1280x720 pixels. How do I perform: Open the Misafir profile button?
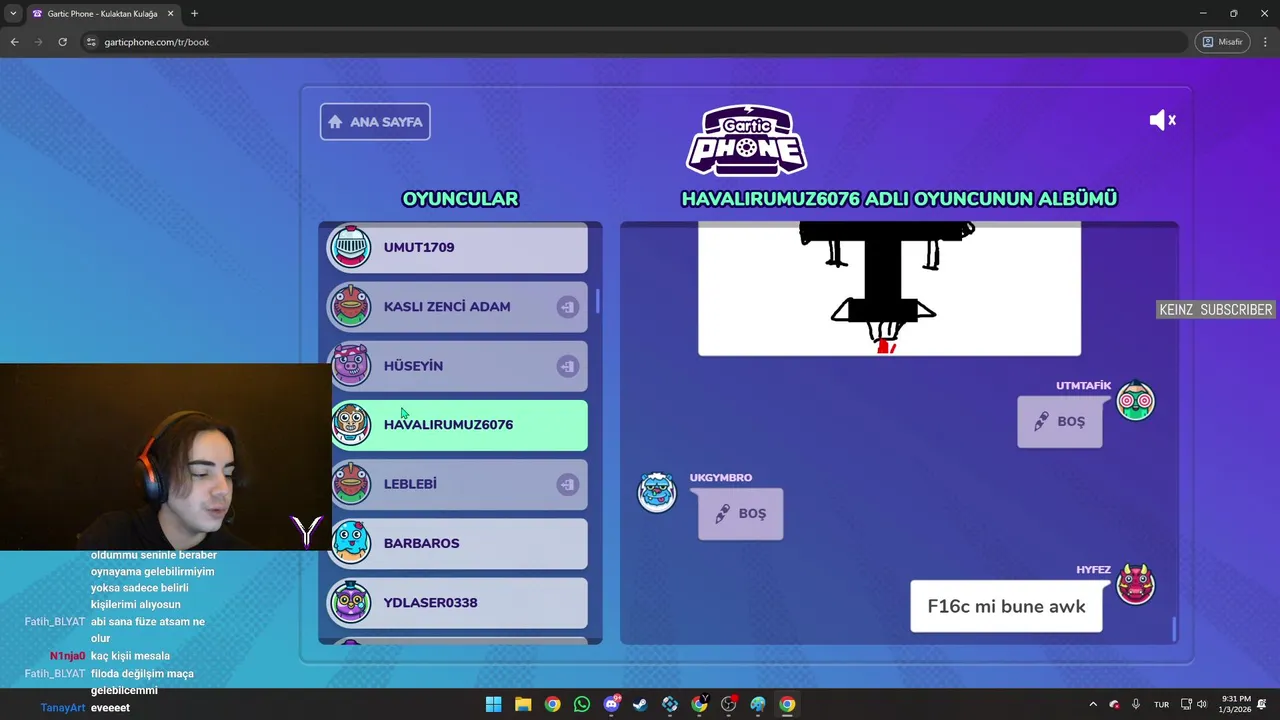point(1222,42)
